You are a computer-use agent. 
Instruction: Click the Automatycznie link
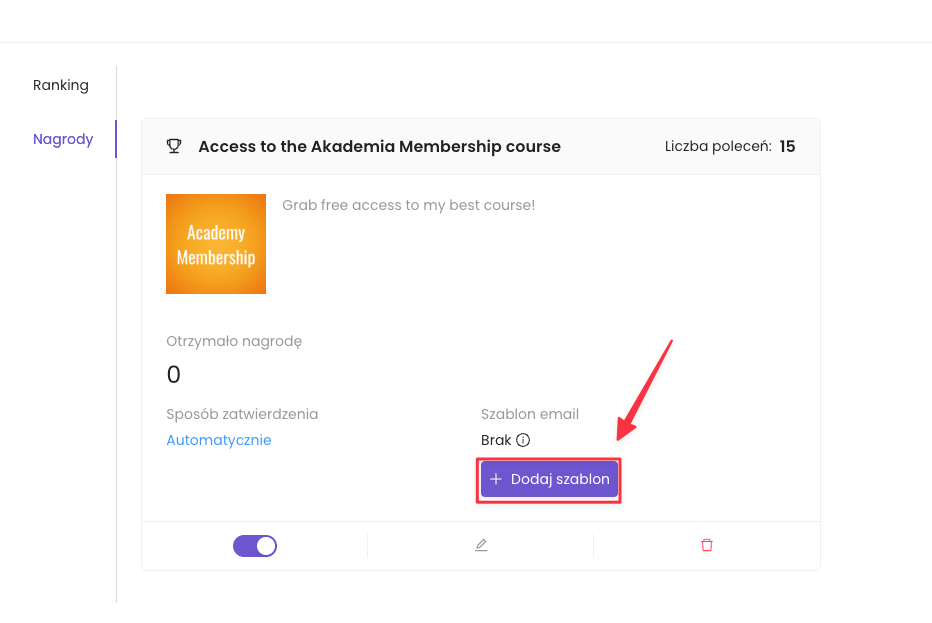click(x=219, y=440)
